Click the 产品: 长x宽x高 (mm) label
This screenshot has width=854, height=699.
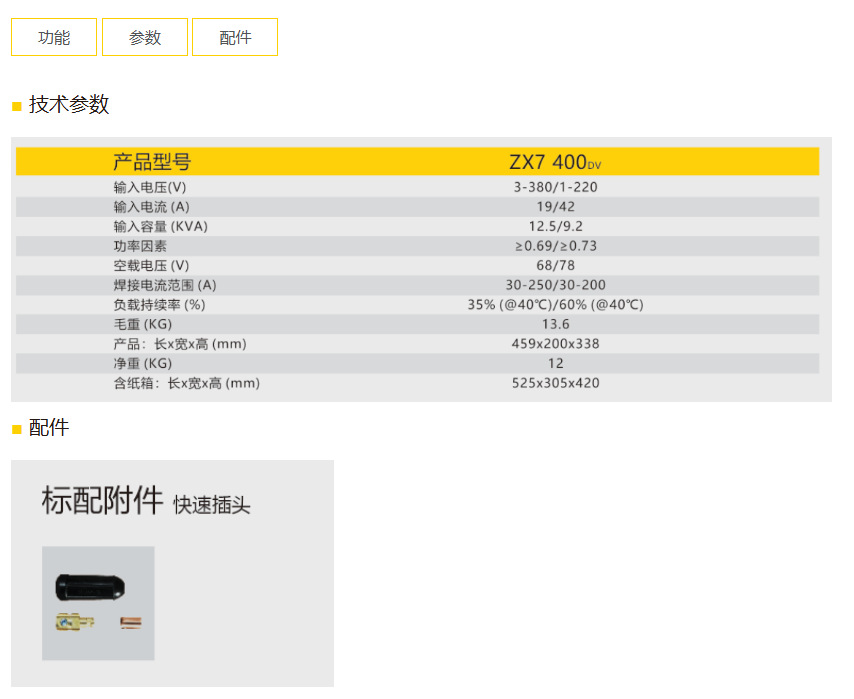coord(180,344)
